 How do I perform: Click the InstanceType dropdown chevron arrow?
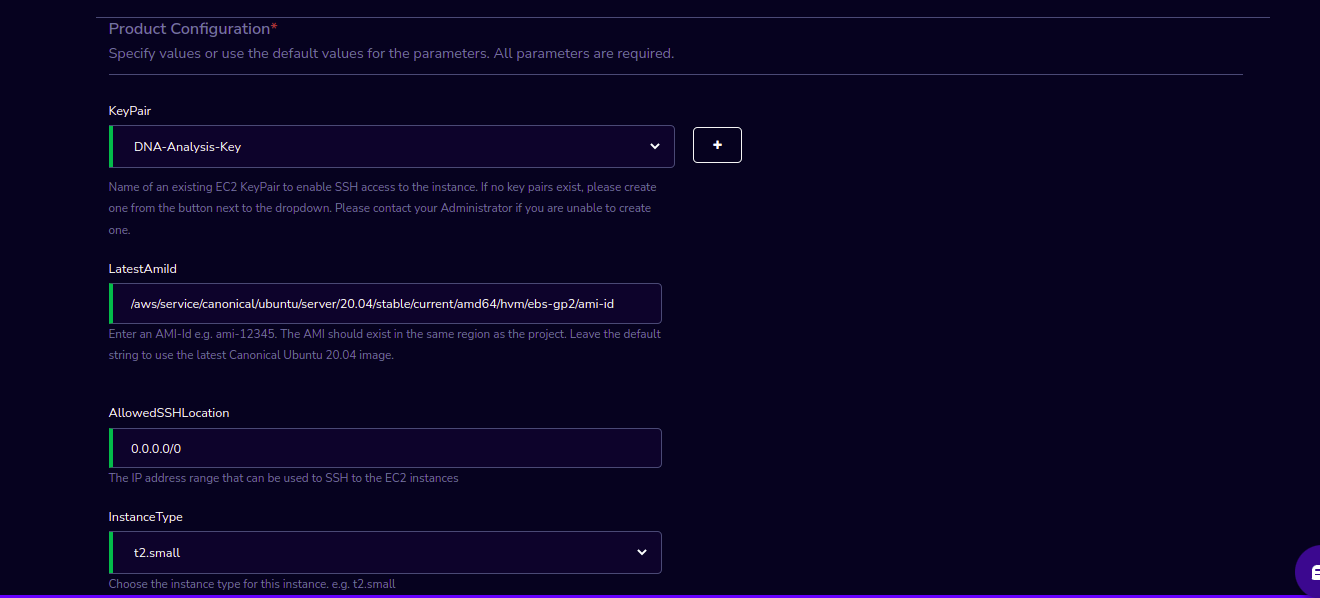click(642, 552)
